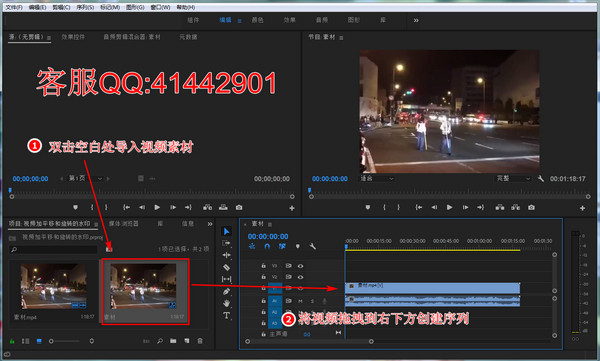Click Insert button in Source monitor

click(207, 207)
